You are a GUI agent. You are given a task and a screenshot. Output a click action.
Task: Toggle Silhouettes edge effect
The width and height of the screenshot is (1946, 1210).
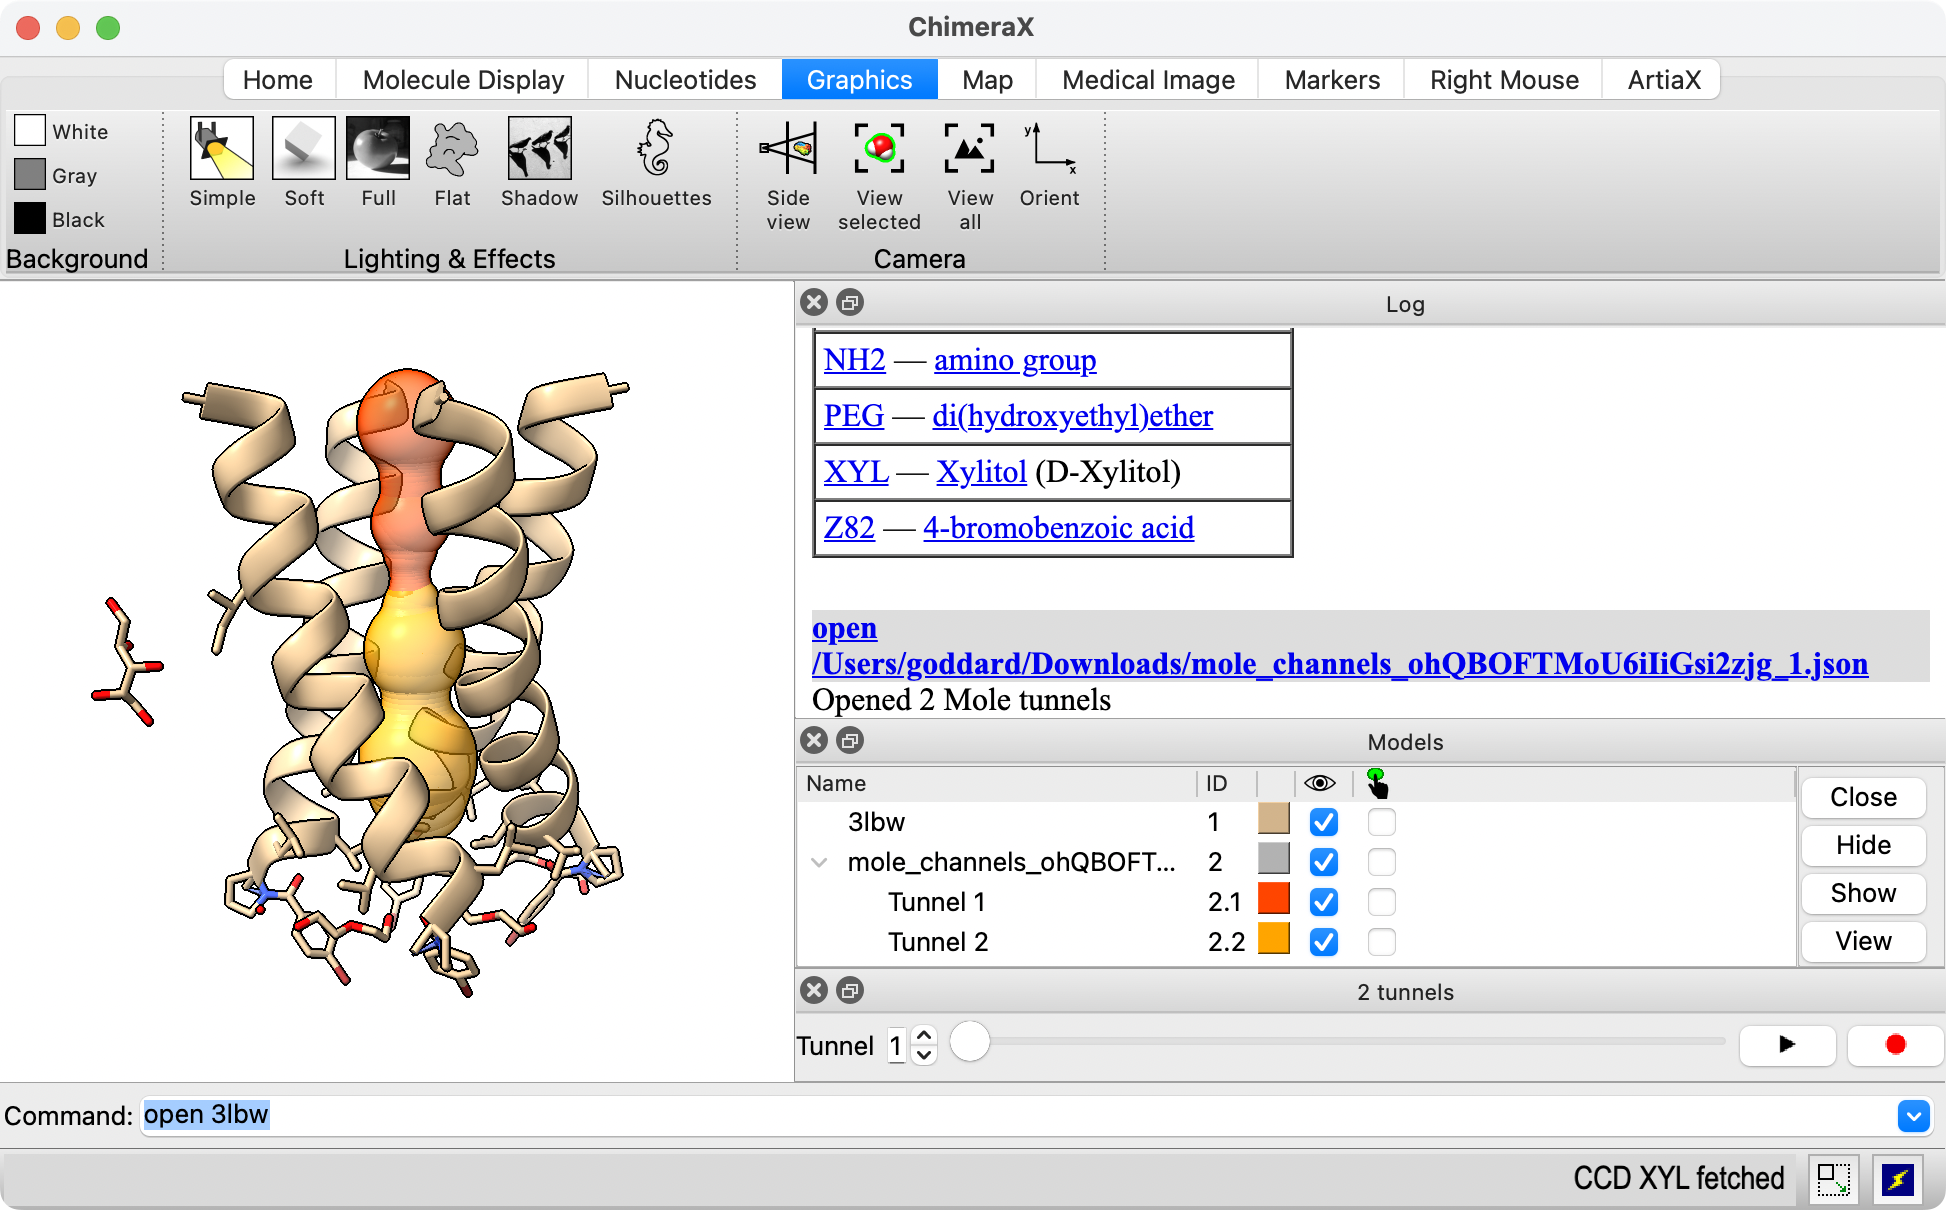(x=656, y=150)
